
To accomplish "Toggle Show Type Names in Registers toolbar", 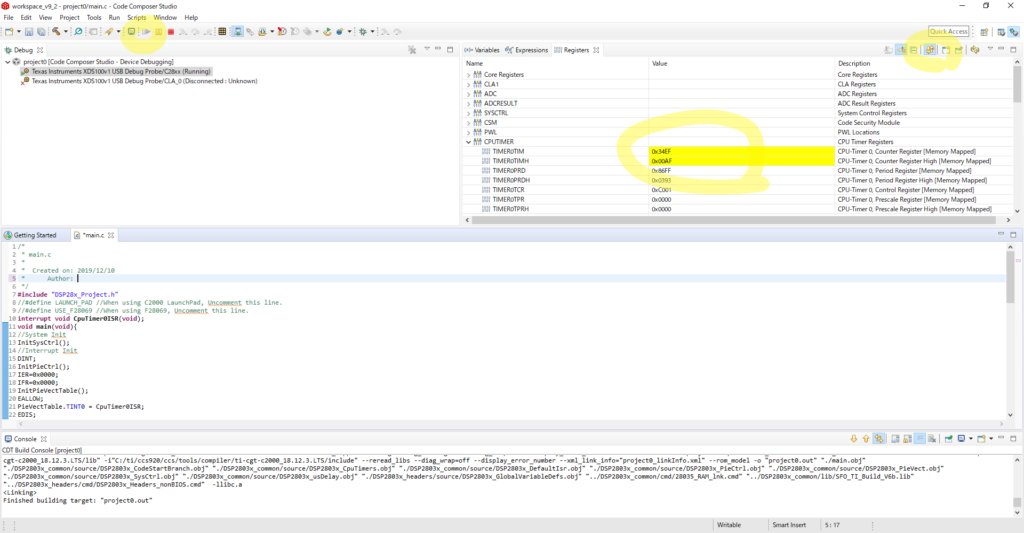I will (x=887, y=50).
